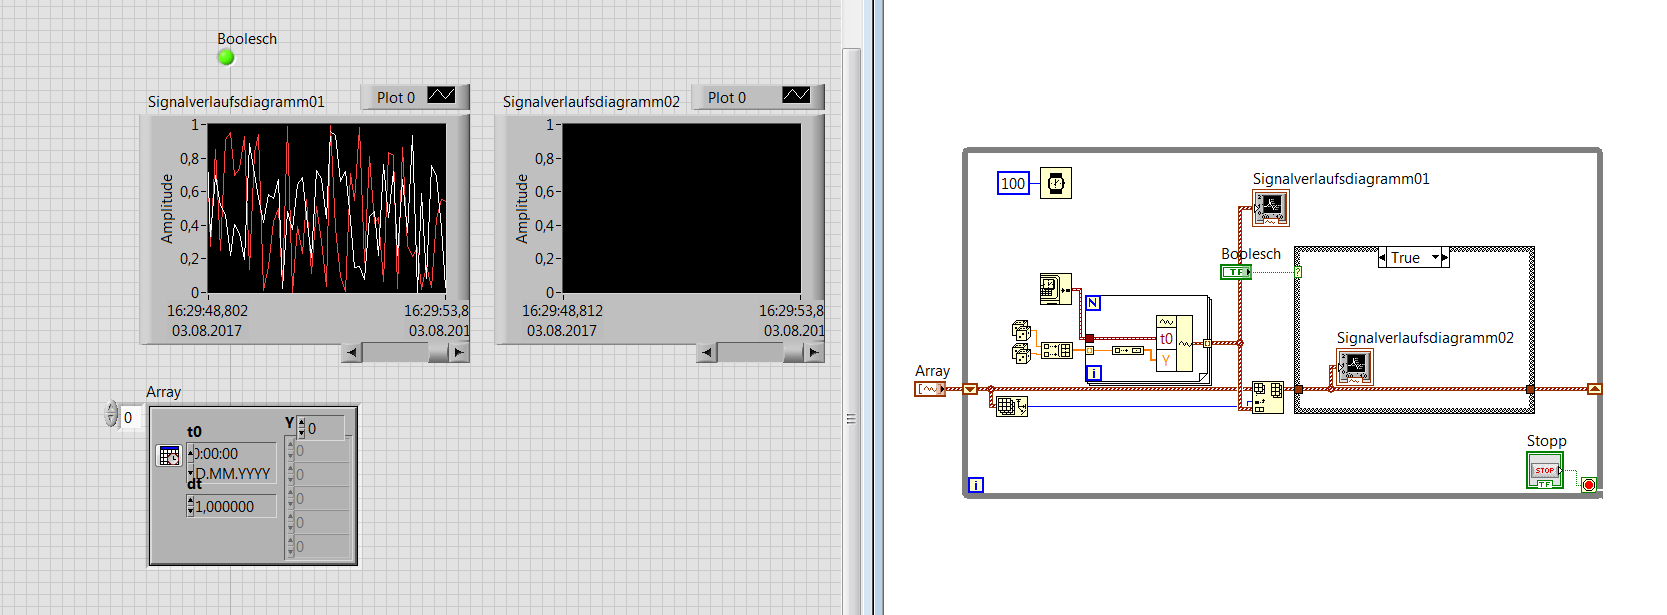This screenshot has width=1667, height=615.
Task: Click the red loop condition stop terminal
Action: coord(1588,485)
